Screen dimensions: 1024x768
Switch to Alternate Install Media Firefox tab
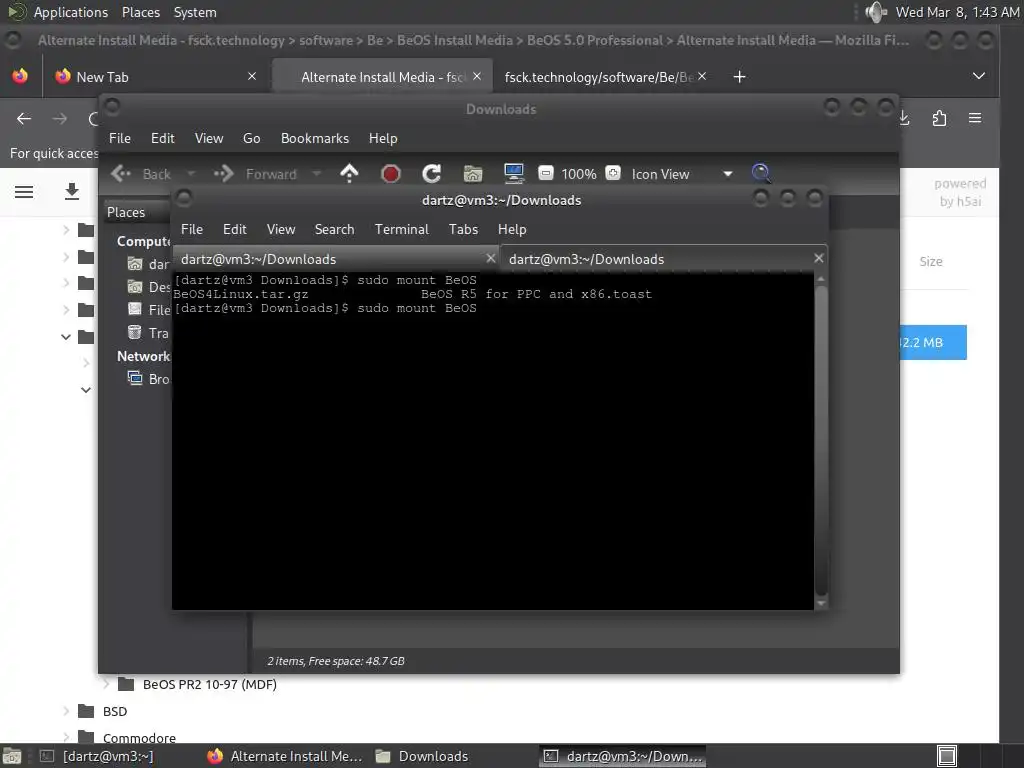[381, 77]
